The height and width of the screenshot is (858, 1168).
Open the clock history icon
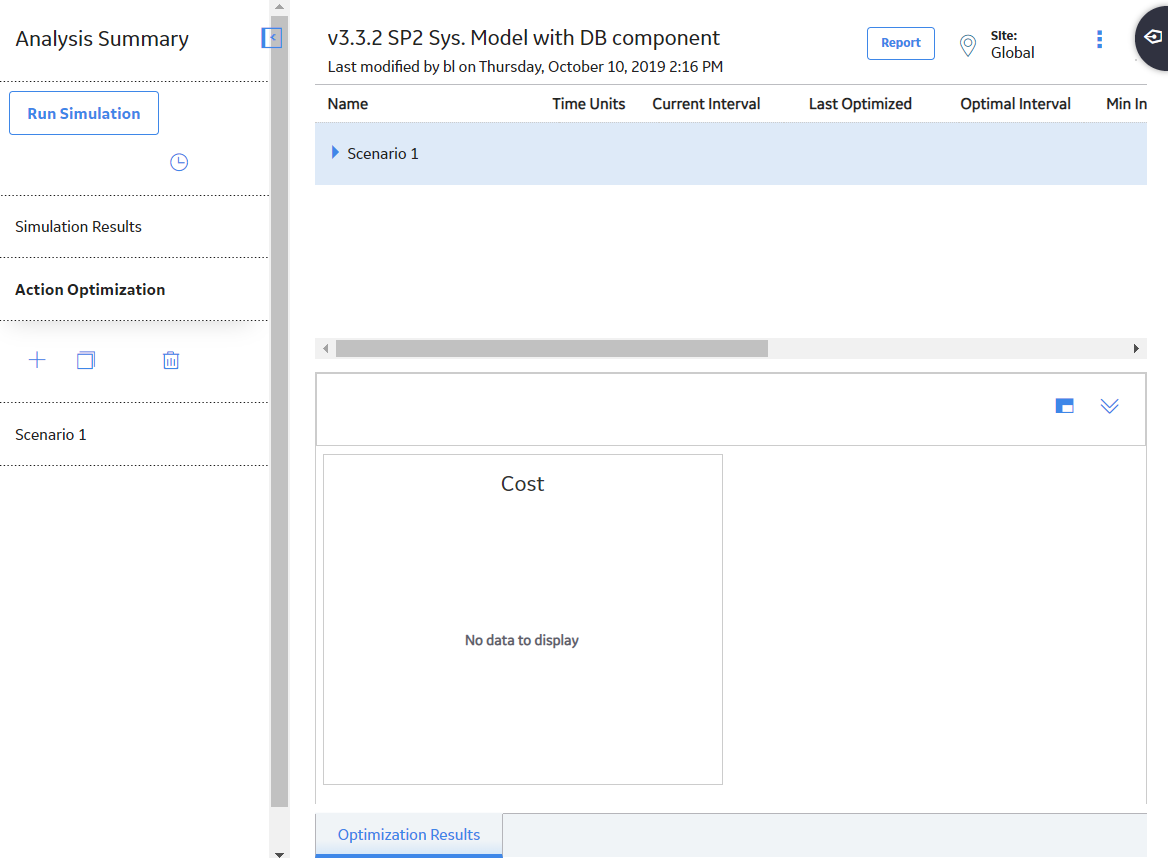click(x=179, y=162)
